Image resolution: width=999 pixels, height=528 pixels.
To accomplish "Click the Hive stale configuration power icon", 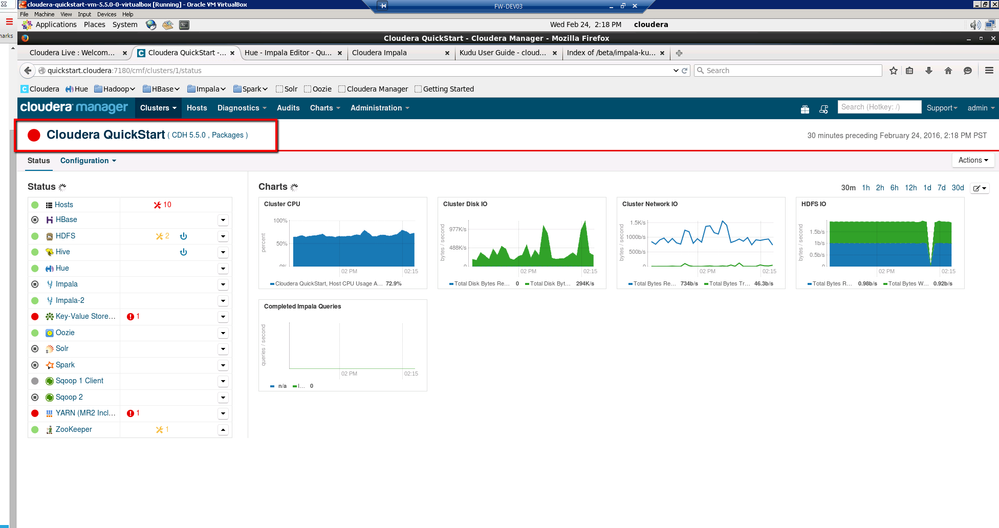I will tap(184, 252).
